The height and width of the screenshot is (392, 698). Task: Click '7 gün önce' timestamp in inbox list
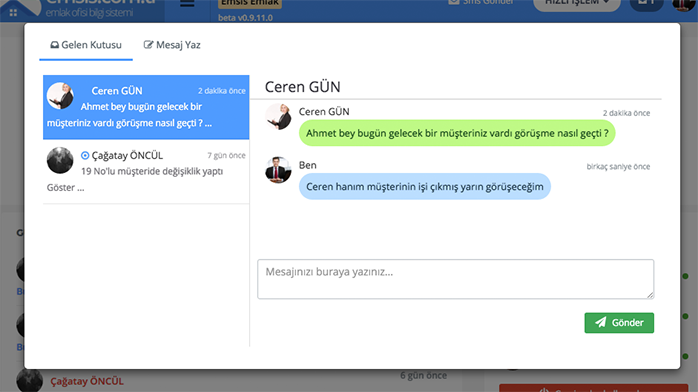226,155
